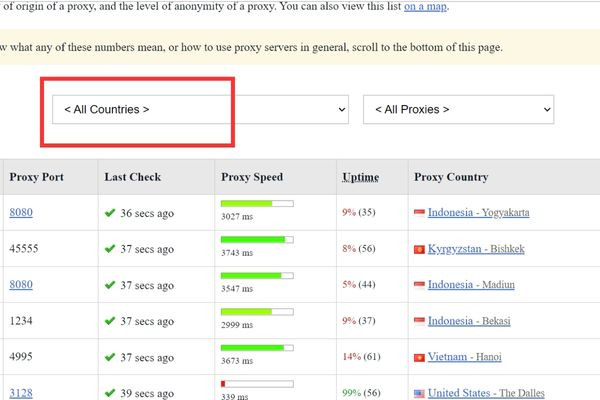Click the Indonesia flag icon beside Yogyakarta
600x400 pixels.
click(419, 212)
